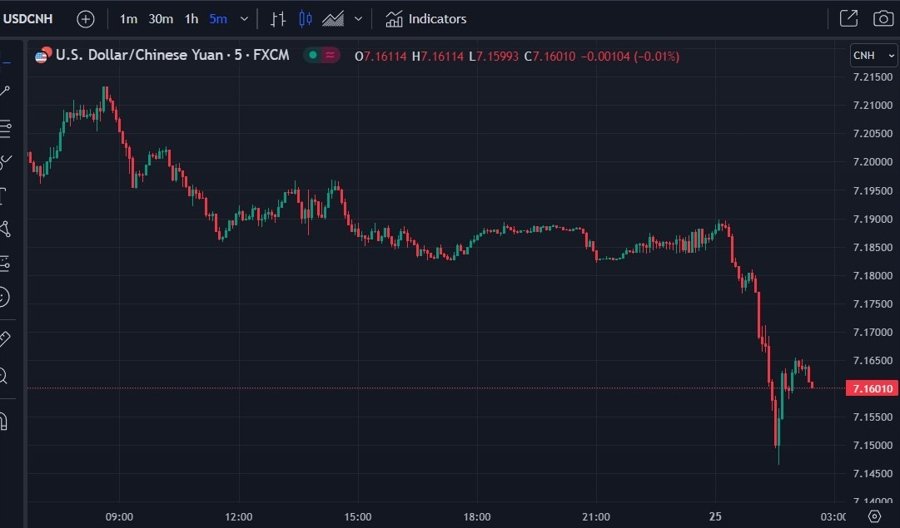The image size is (900, 528).
Task: Click the add symbol plus icon
Action: [x=86, y=19]
